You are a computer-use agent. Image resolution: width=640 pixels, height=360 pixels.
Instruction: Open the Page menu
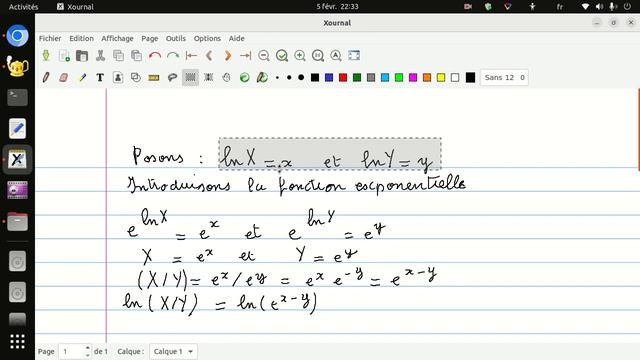(x=150, y=38)
